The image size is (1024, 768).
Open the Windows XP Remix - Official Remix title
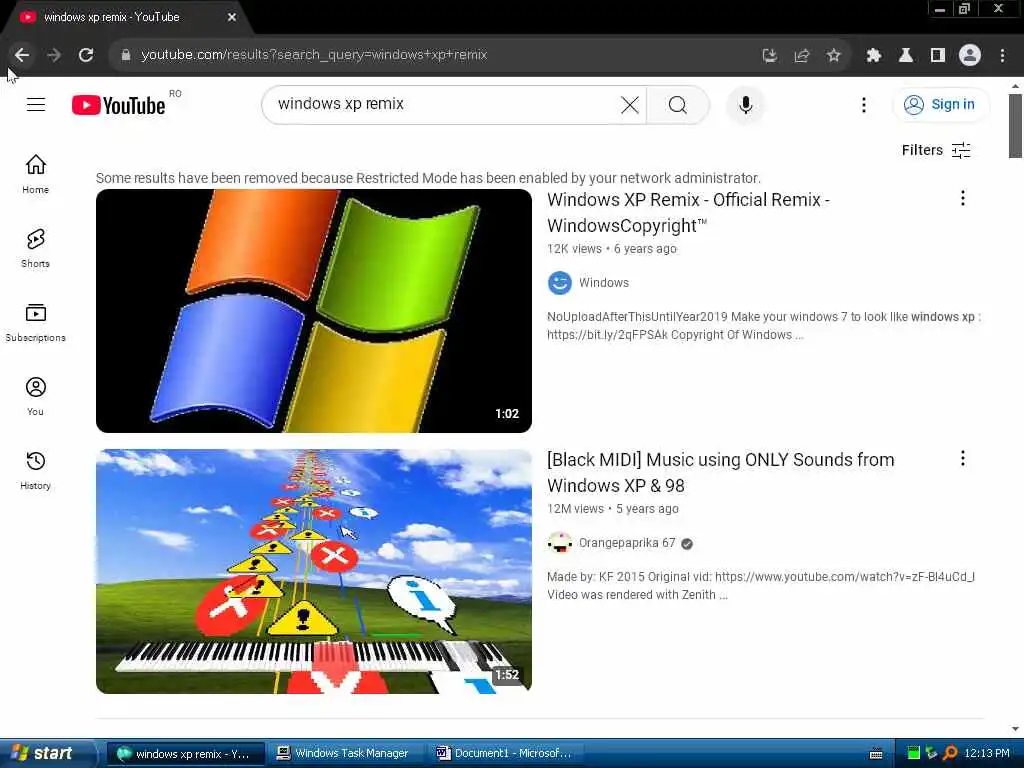point(688,213)
